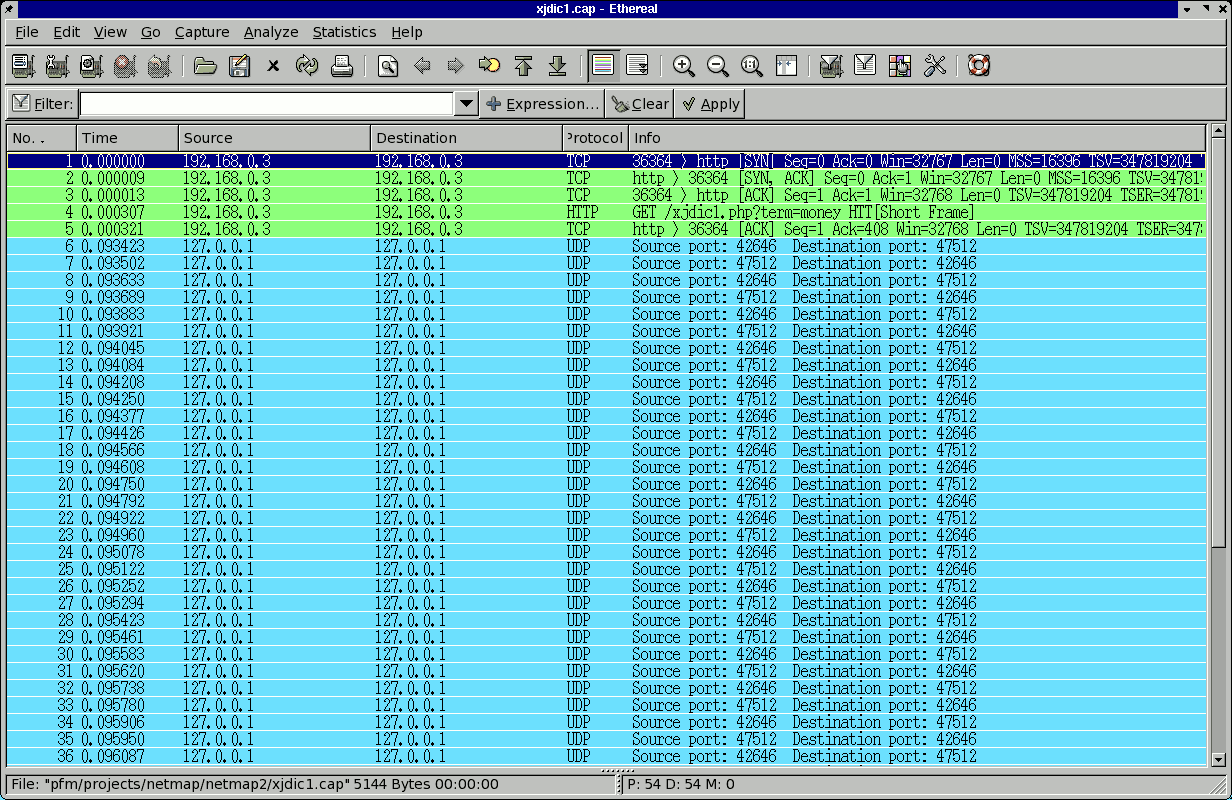Open Preferences tools icon in toolbar
The width and height of the screenshot is (1232, 800).
(935, 66)
